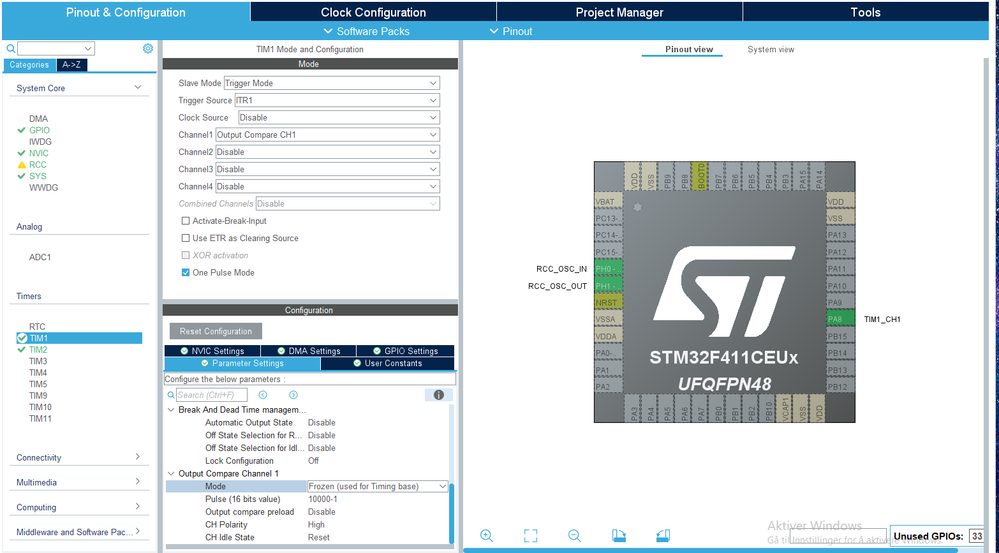Click the fit-to-view frame icon
The height and width of the screenshot is (553, 999).
pyautogui.click(x=530, y=536)
